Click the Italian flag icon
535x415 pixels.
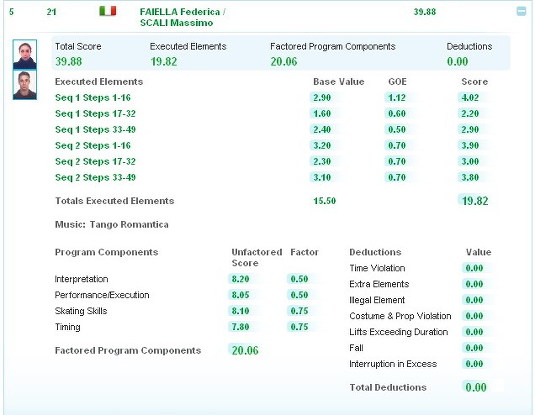(x=107, y=11)
